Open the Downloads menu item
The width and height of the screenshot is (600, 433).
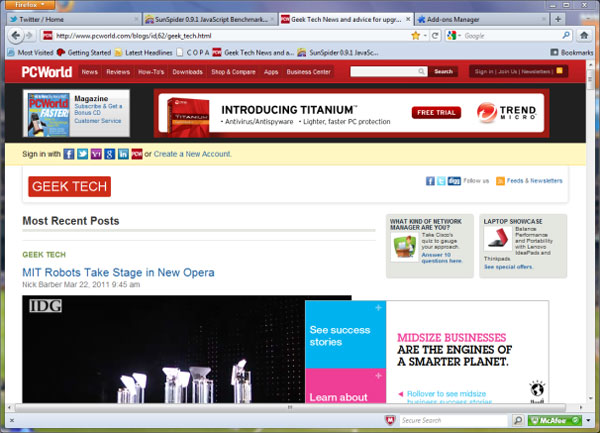click(187, 72)
